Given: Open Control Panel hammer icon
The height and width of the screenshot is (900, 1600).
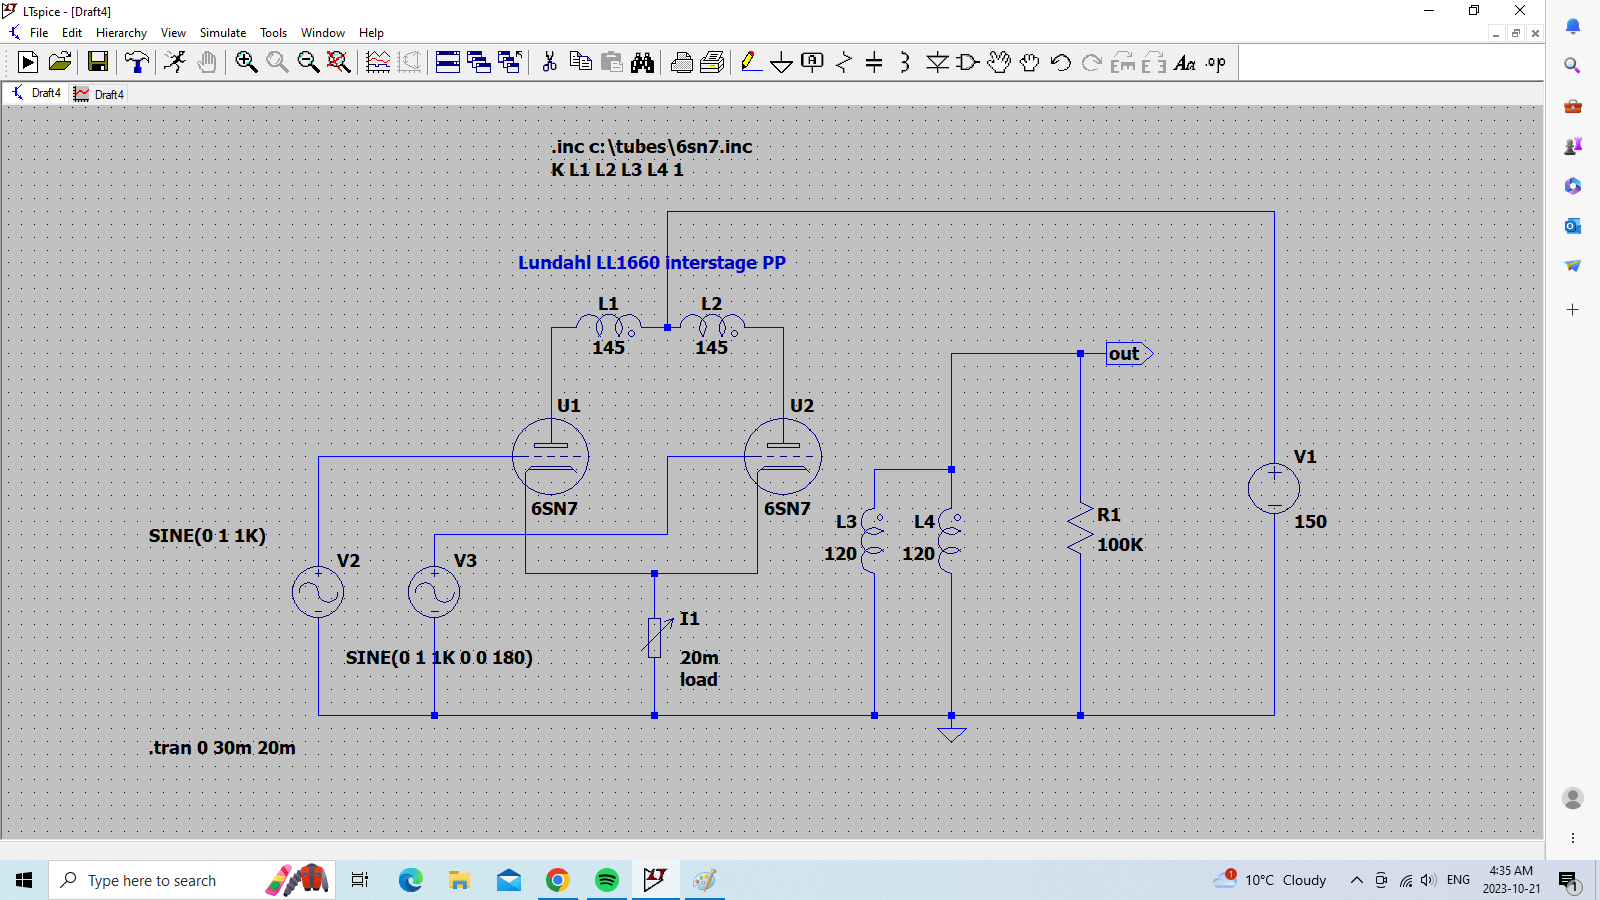Looking at the screenshot, I should coord(137,62).
